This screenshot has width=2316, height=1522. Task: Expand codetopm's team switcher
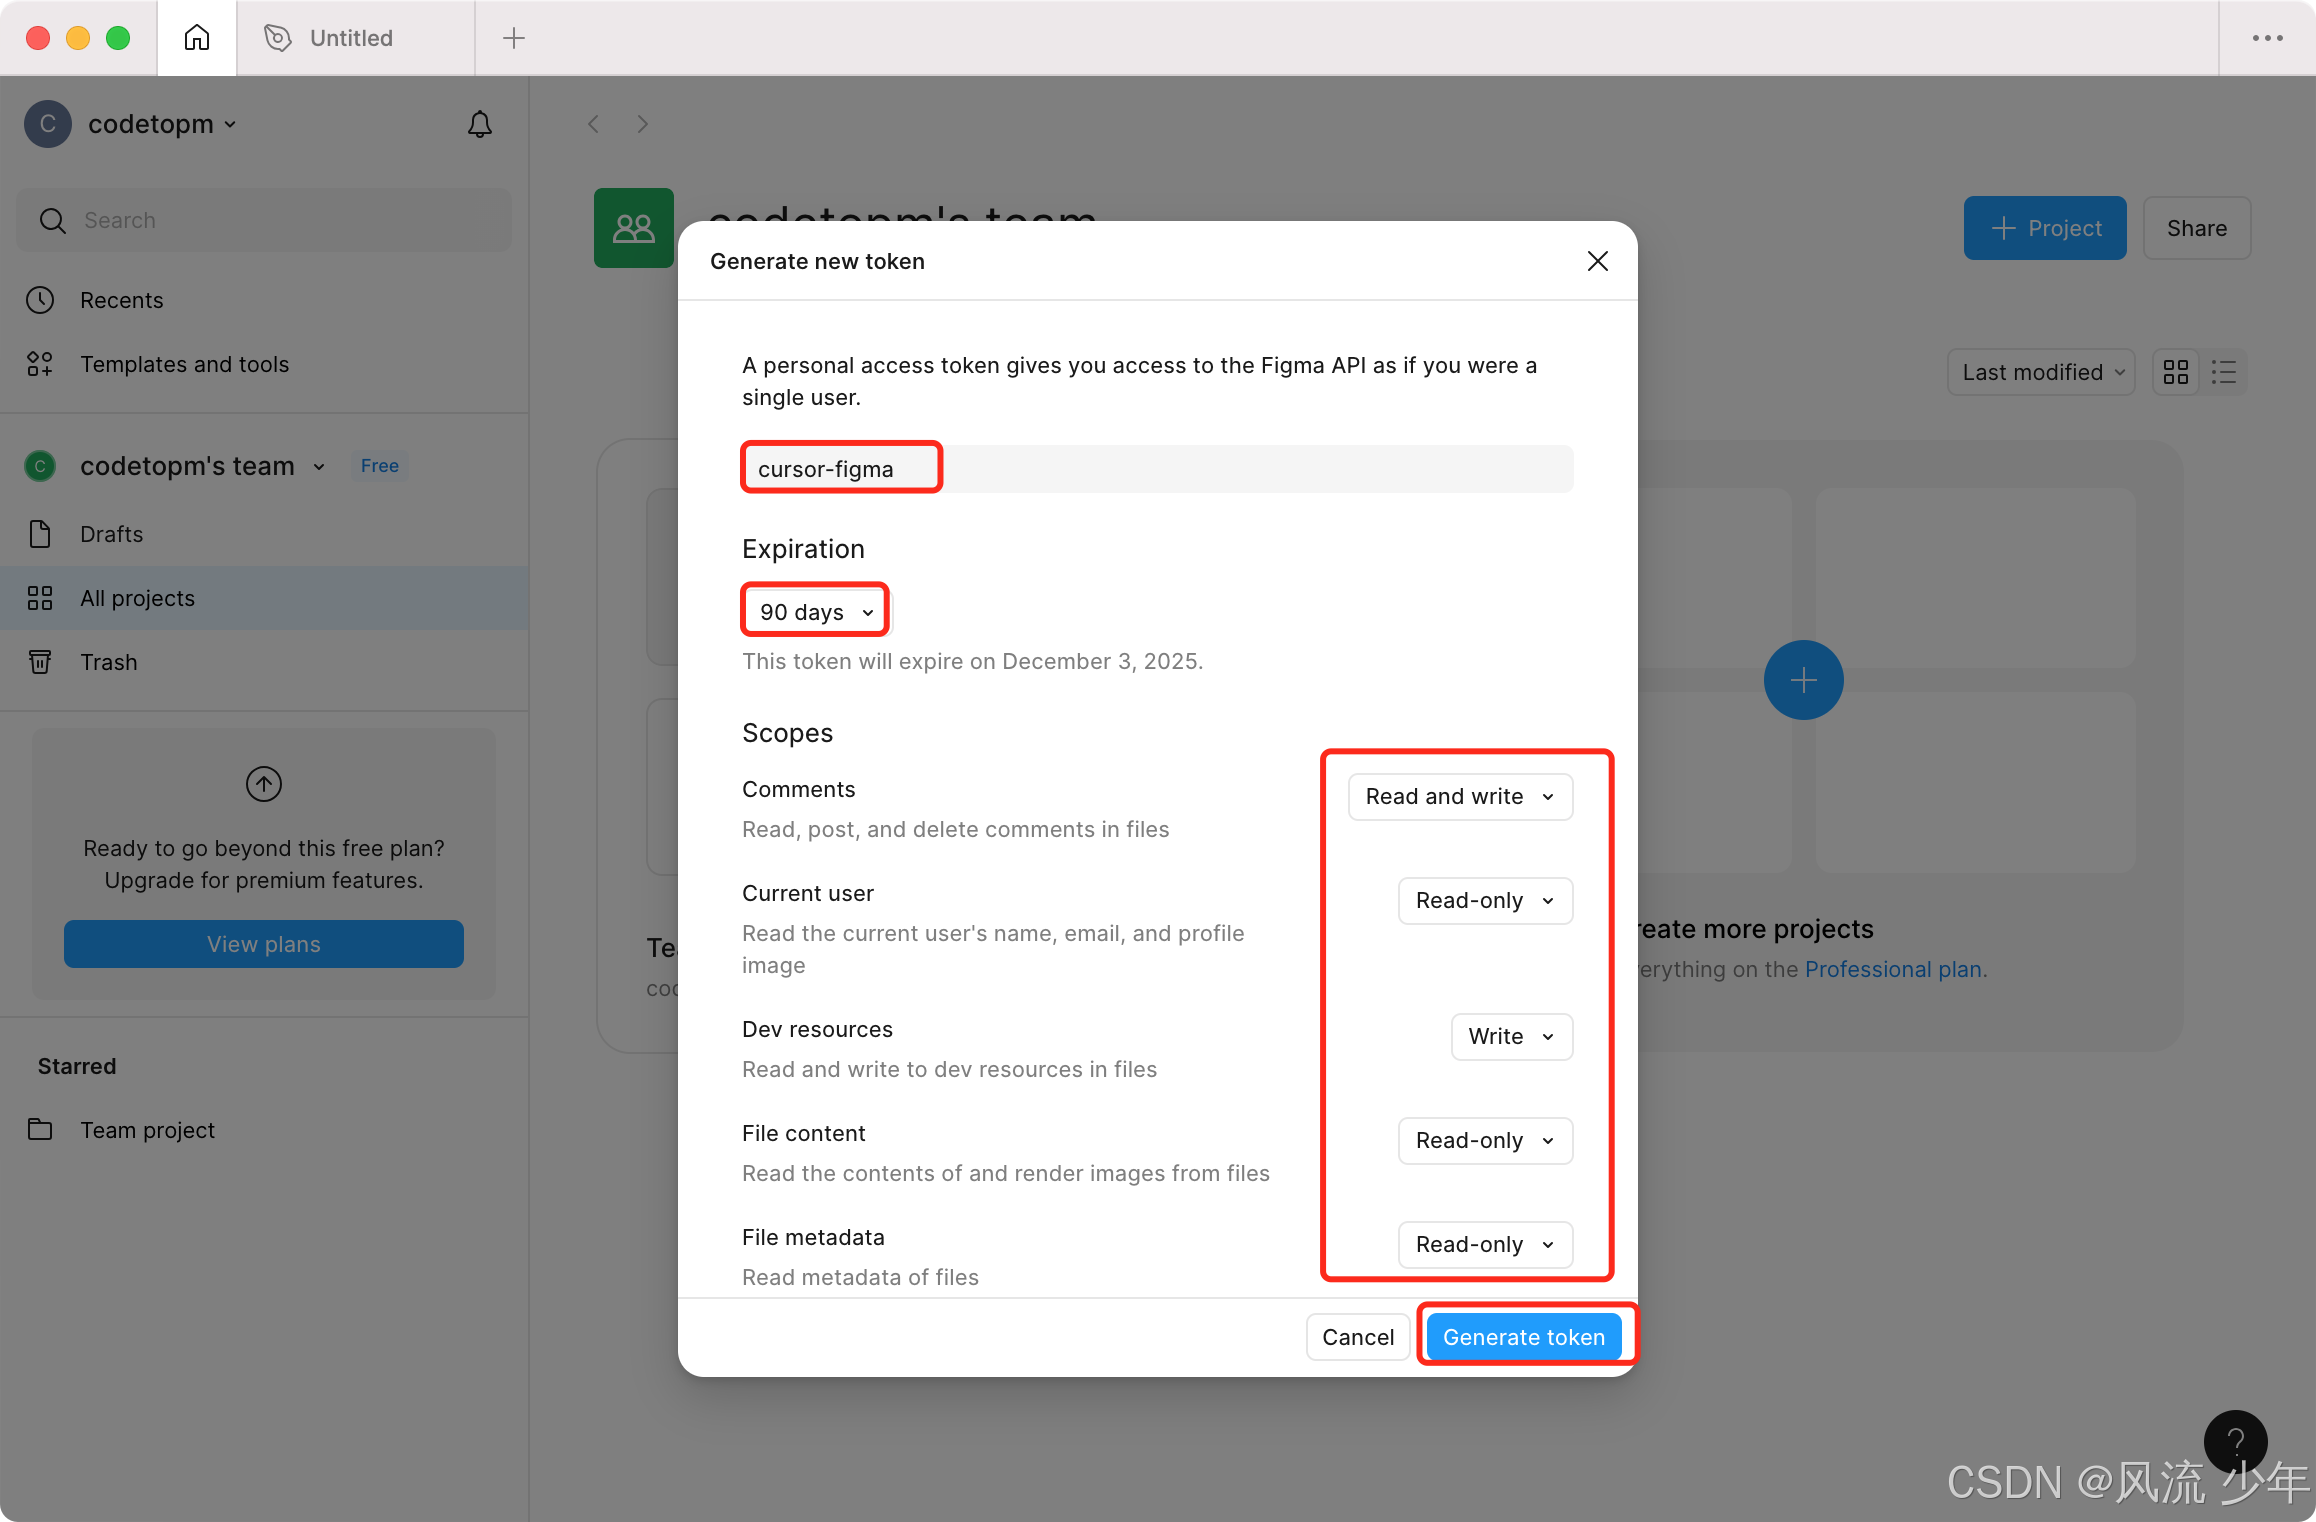tap(318, 466)
